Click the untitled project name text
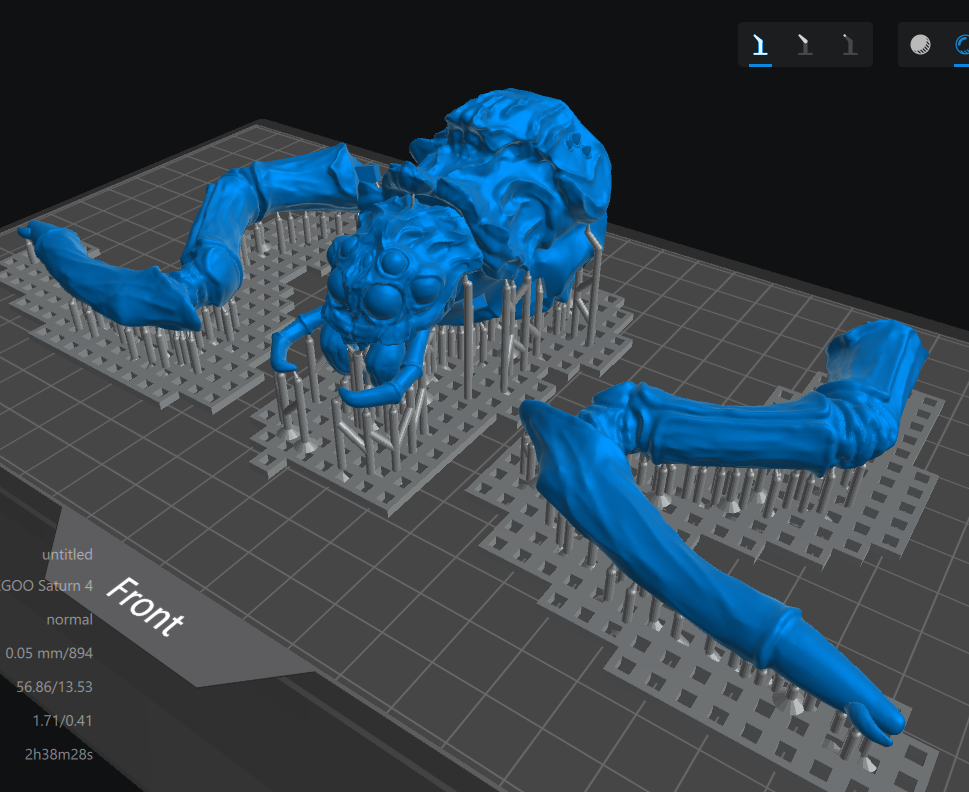The width and height of the screenshot is (969, 793). [67, 554]
